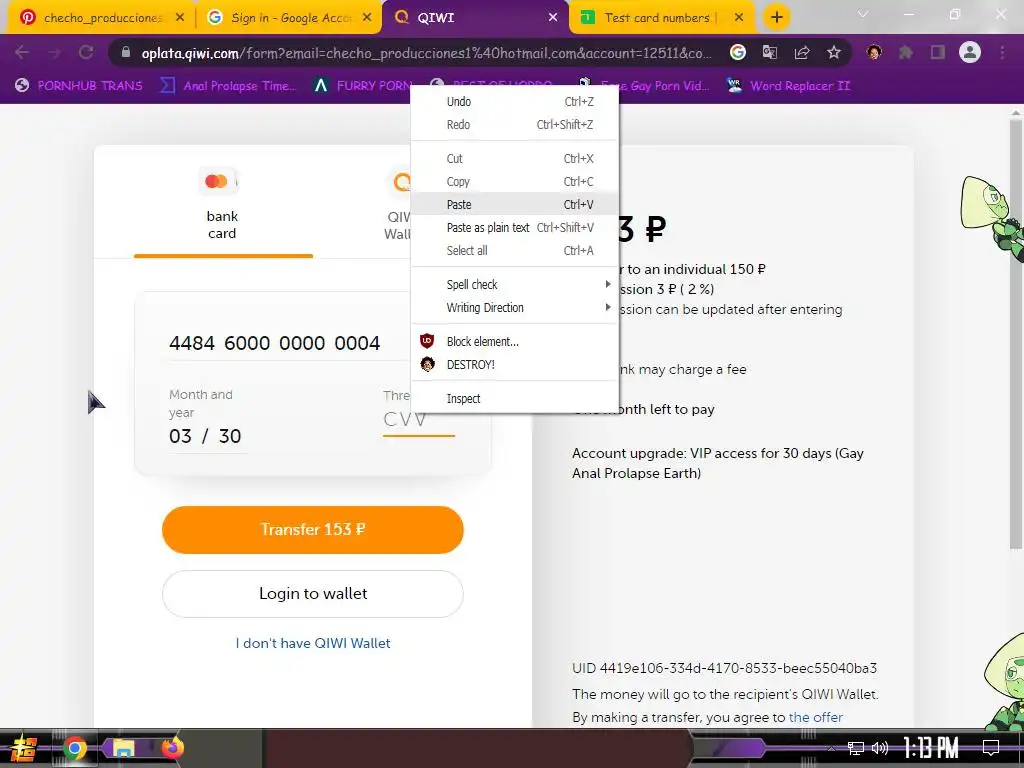The width and height of the screenshot is (1024, 768).
Task: Click the browser back arrow
Action: 22,52
